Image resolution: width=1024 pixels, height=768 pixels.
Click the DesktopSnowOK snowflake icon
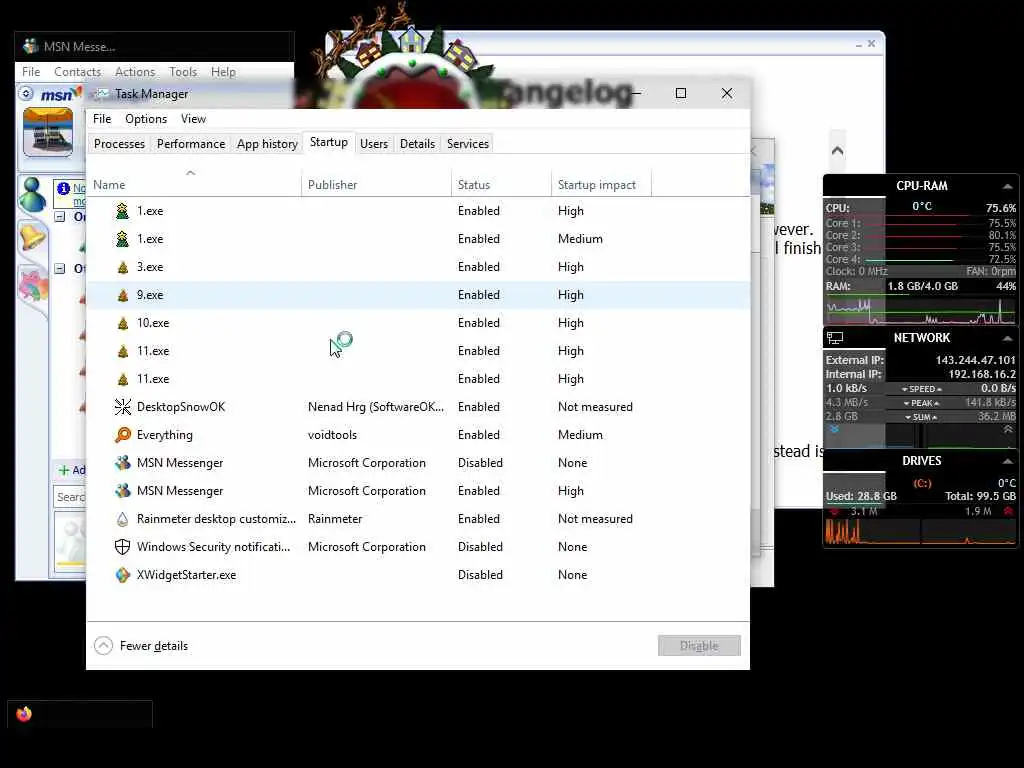click(122, 407)
